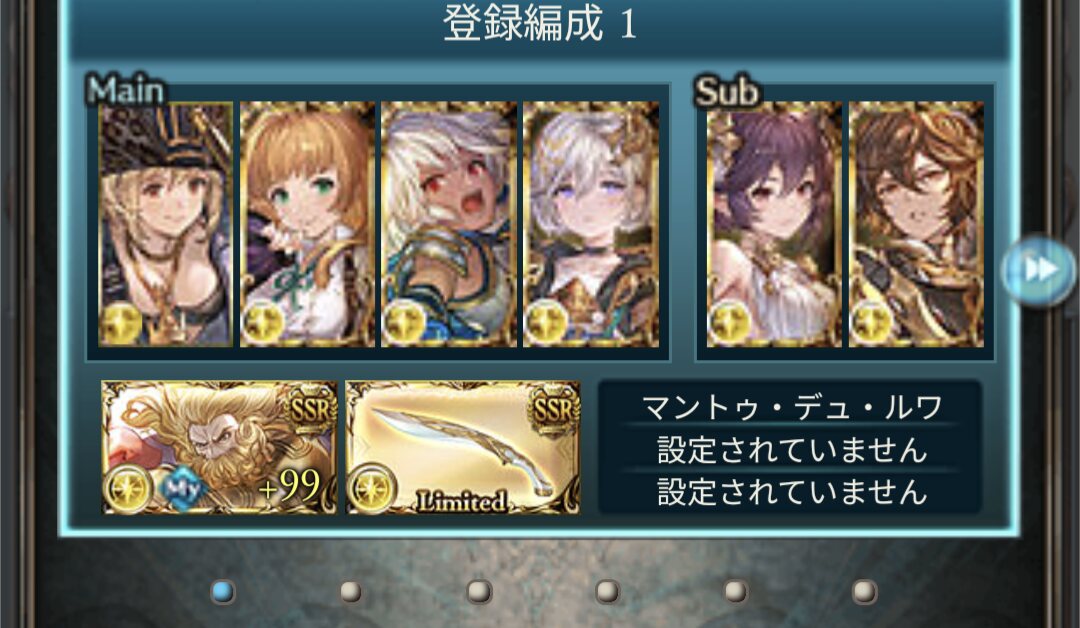This screenshot has width=1080, height=628.
Task: Select the silver-haired purple-eyed character portrait
Action: point(591,224)
